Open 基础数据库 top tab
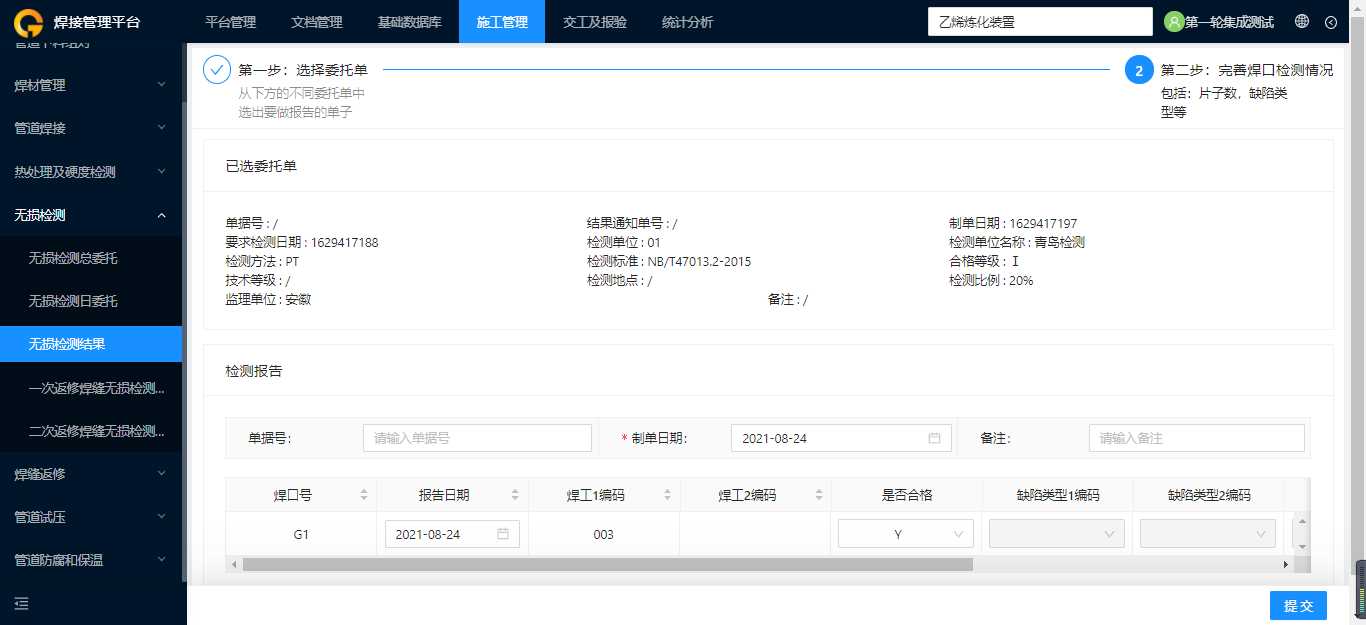 409,22
